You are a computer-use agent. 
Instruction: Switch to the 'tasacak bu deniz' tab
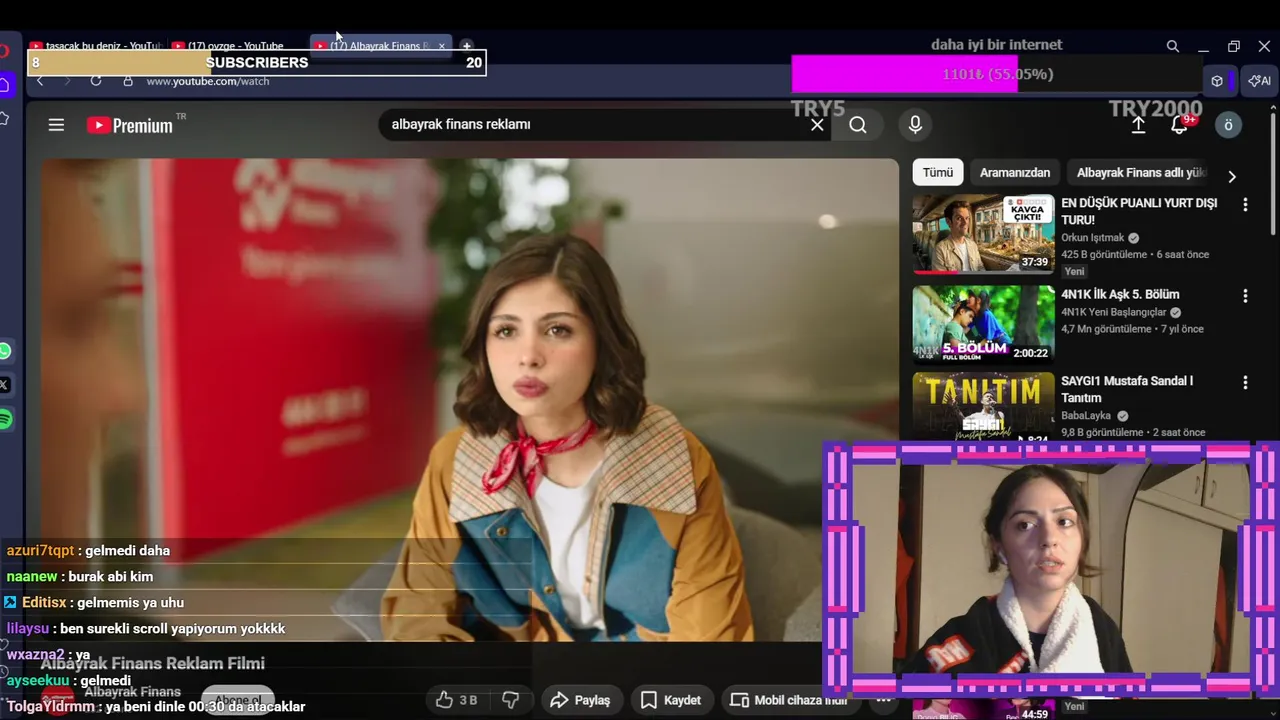(95, 46)
